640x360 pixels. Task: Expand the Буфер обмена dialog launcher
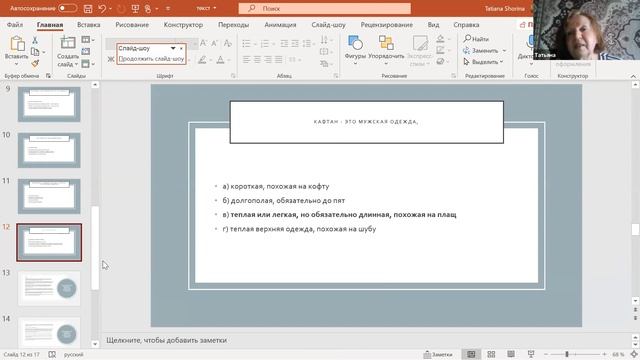coord(48,76)
